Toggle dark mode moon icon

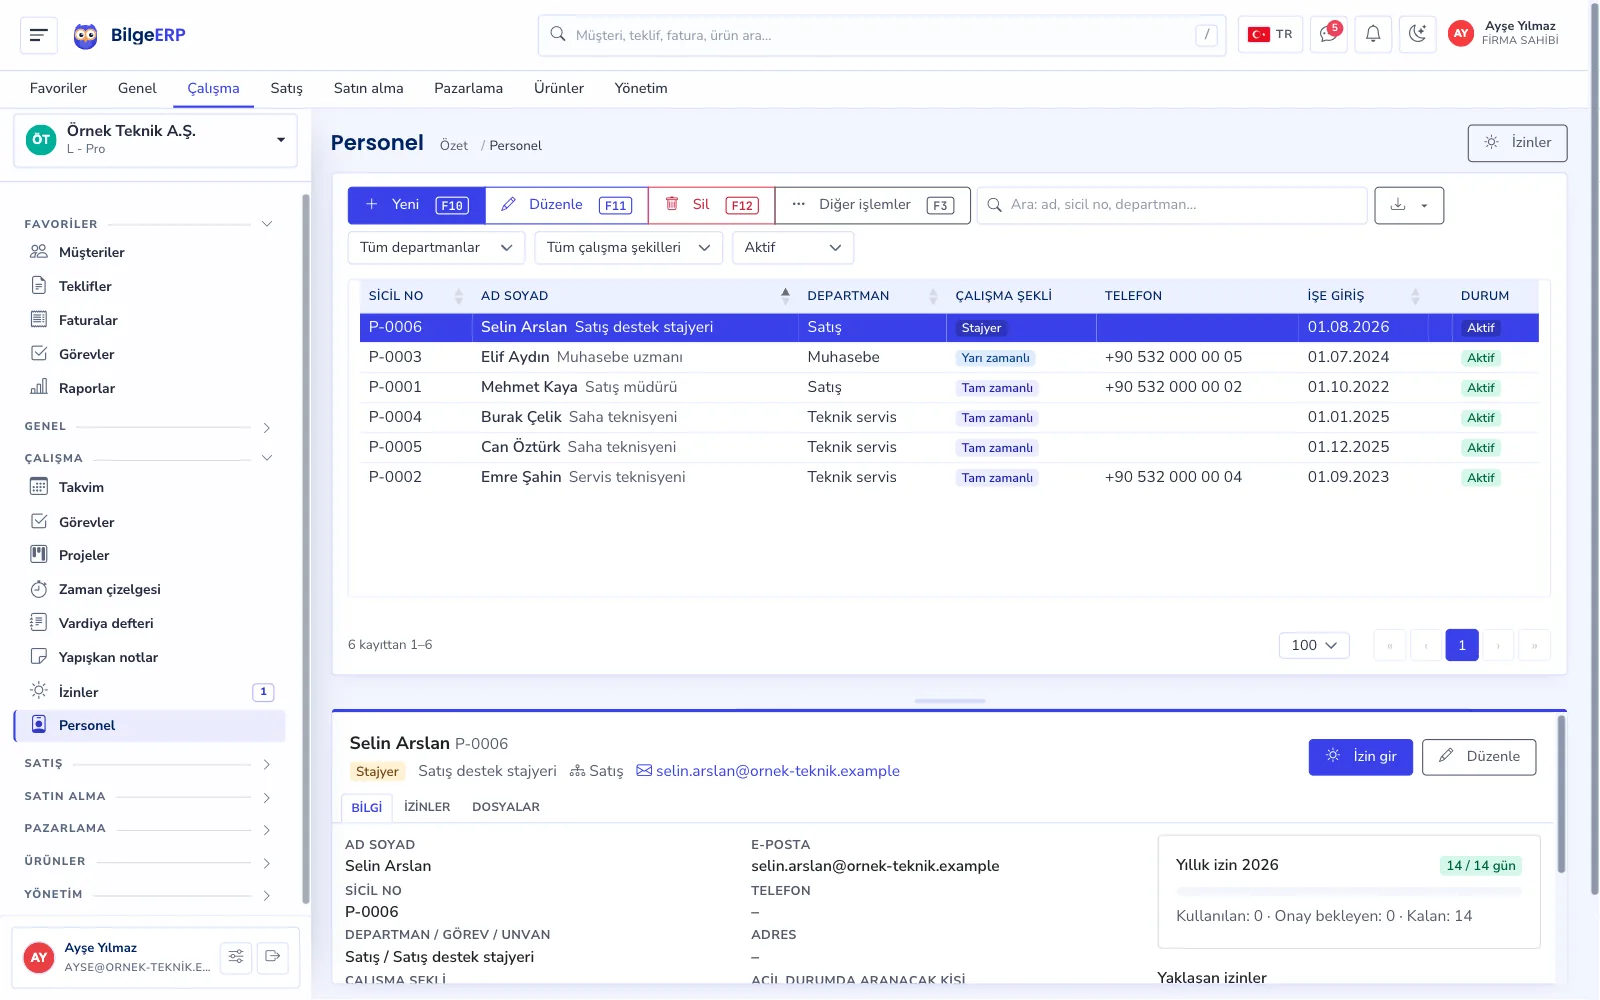1417,34
